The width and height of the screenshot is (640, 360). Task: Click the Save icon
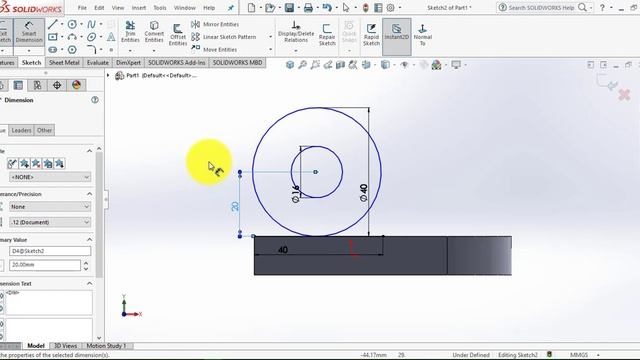[289, 8]
